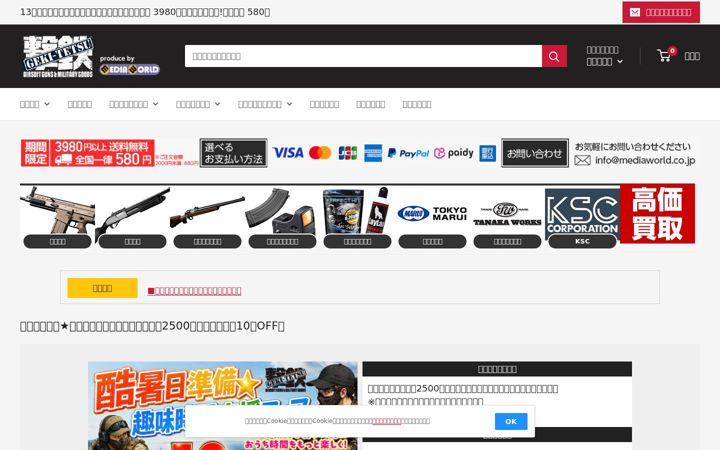Click OK on the cookie notice
This screenshot has width=720, height=450.
click(x=511, y=421)
